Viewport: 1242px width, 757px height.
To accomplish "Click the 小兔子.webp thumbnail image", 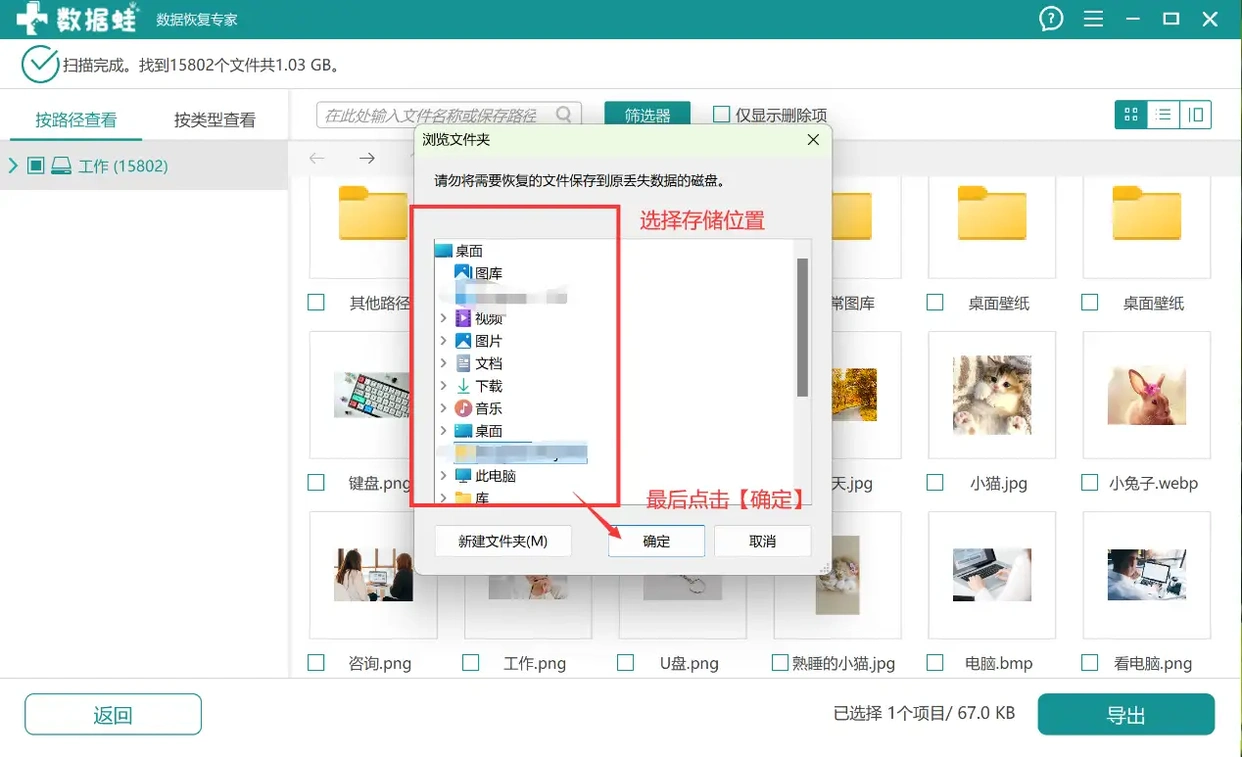I will [x=1146, y=395].
